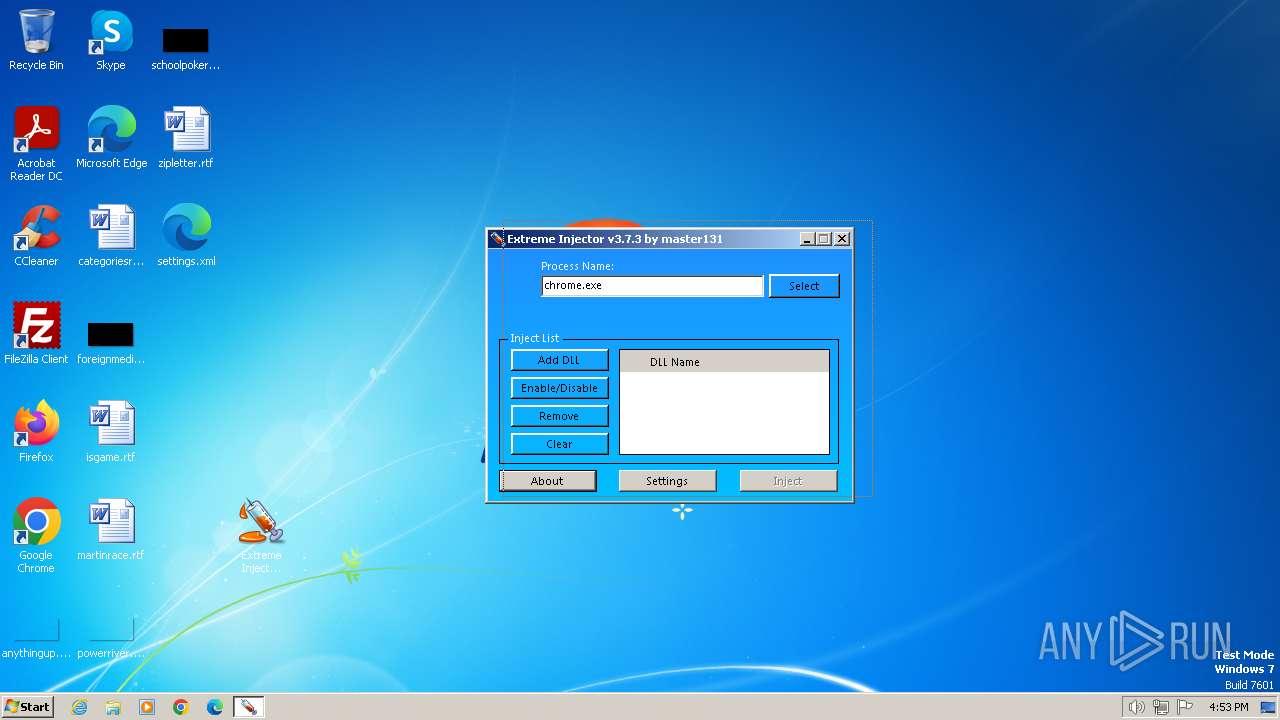Click the Show desktop tray button
The image size is (1280, 720).
point(1268,707)
